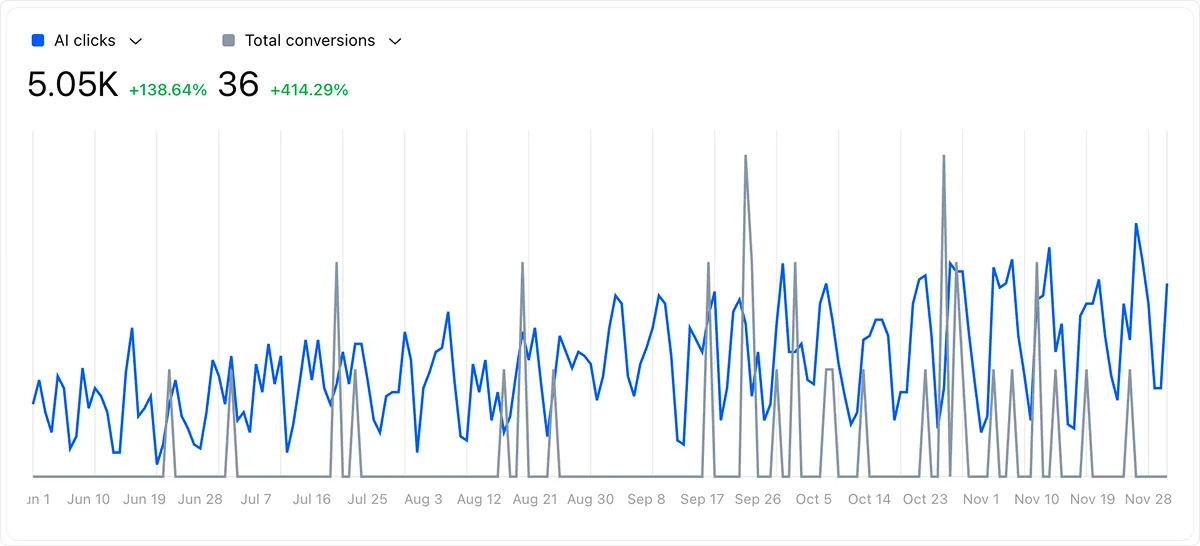Click the tallest gray conversions spike near Sep 26
This screenshot has height=546, width=1200.
(x=745, y=157)
